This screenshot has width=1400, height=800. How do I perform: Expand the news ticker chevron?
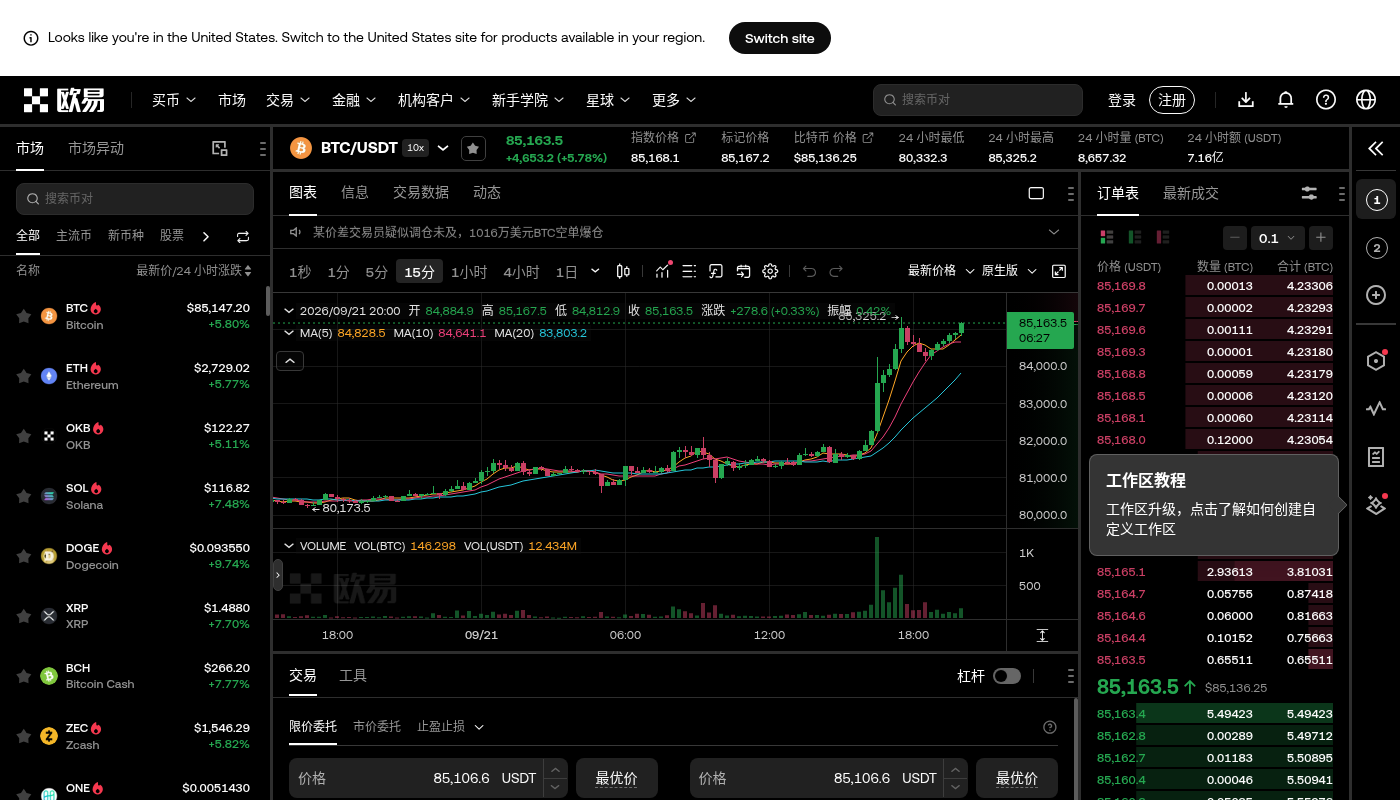tap(1053, 232)
